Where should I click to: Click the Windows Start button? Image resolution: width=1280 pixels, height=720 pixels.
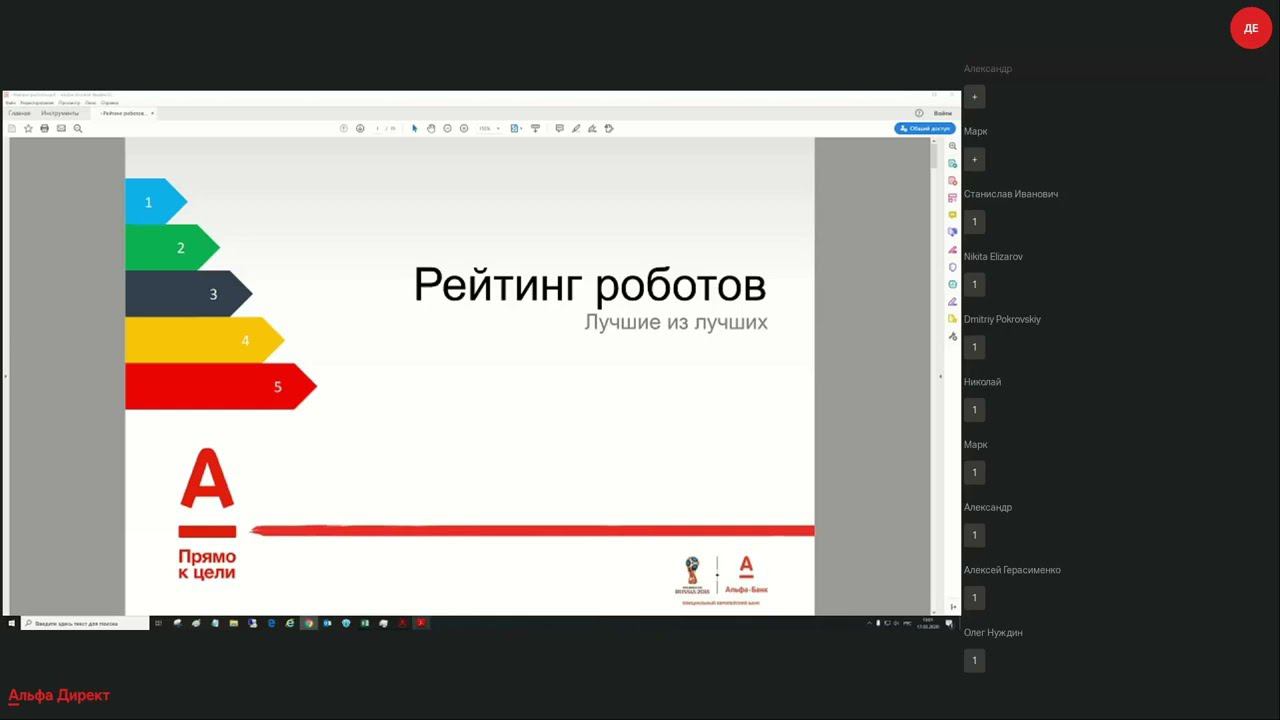tap(12, 623)
